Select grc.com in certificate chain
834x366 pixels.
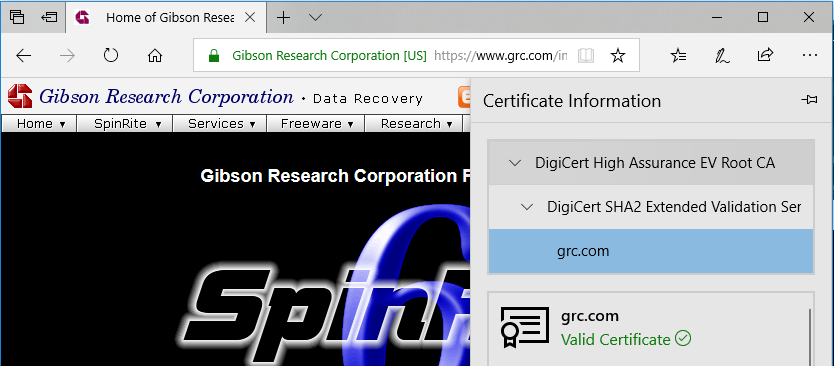tap(651, 251)
